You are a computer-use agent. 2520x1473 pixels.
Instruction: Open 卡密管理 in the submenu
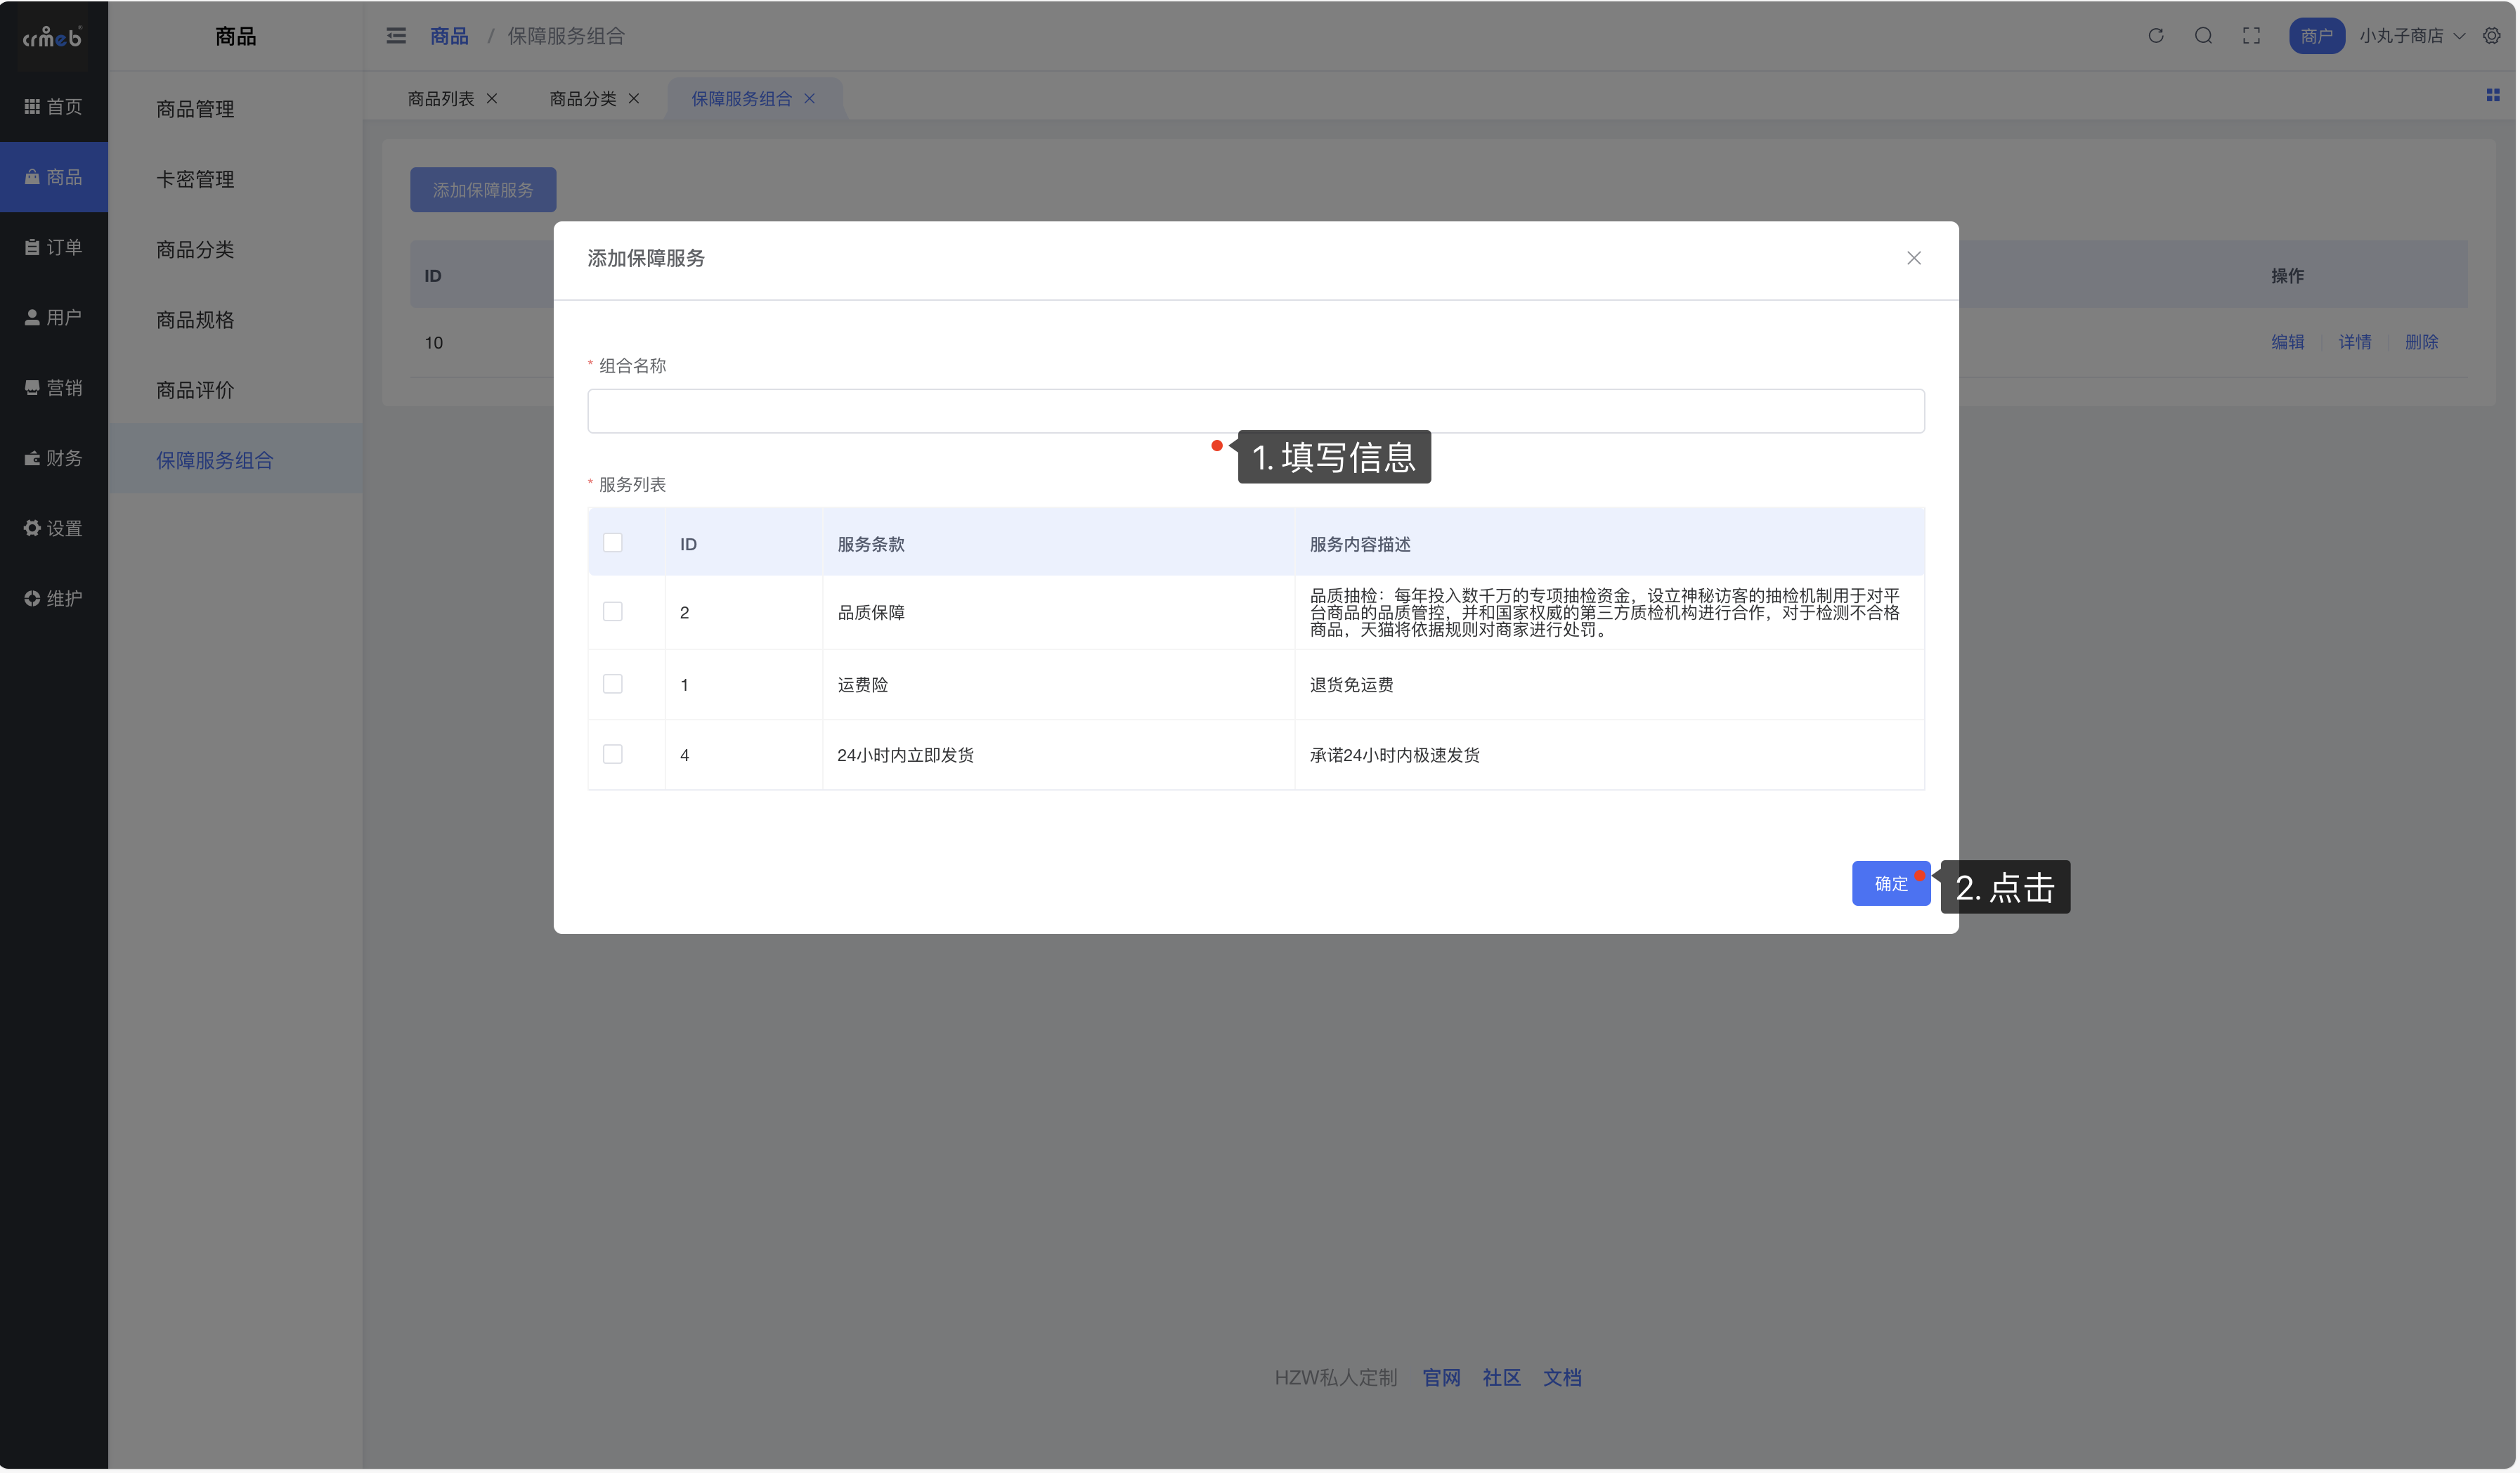pos(195,179)
